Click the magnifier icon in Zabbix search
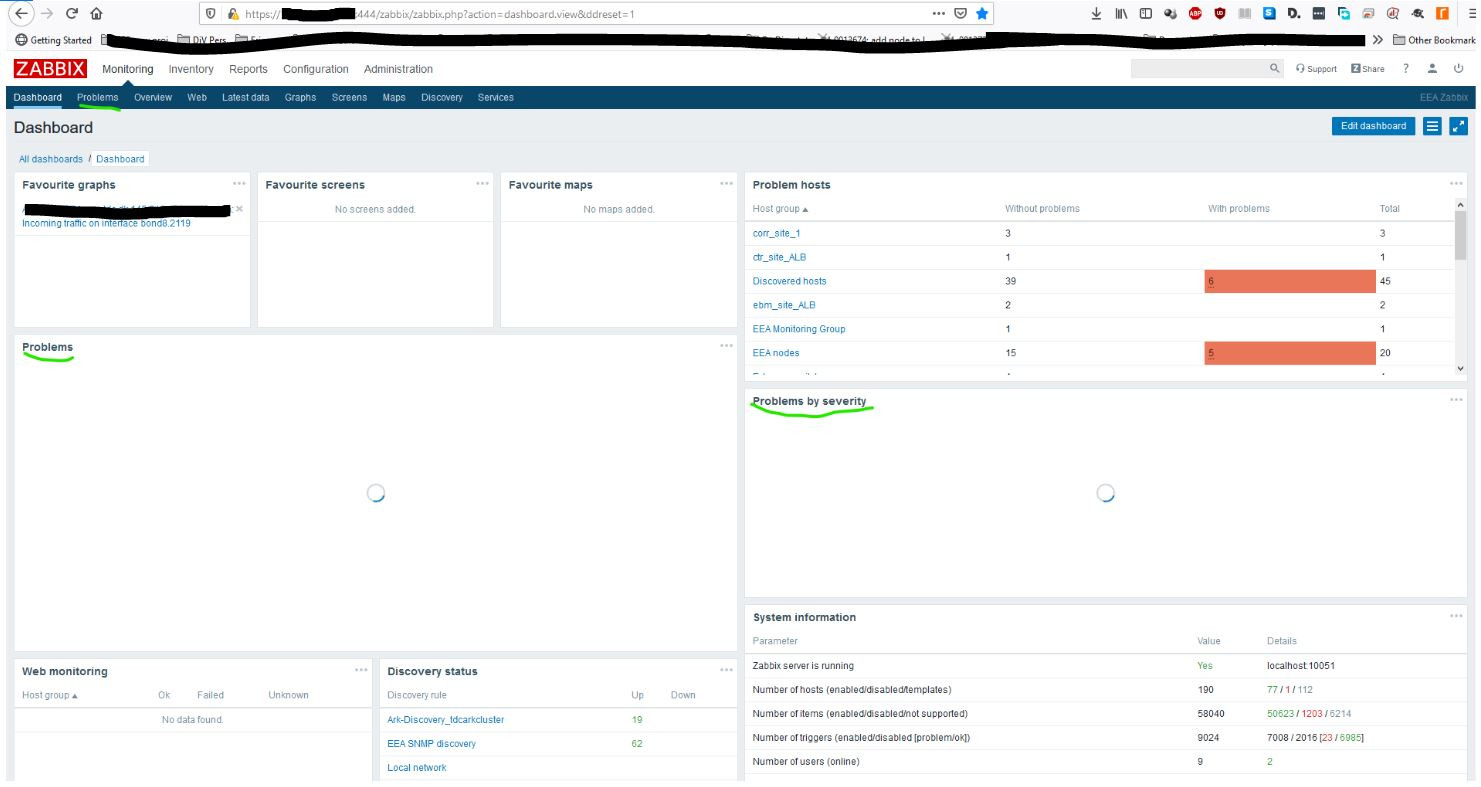The width and height of the screenshot is (1481, 787). tap(1274, 69)
